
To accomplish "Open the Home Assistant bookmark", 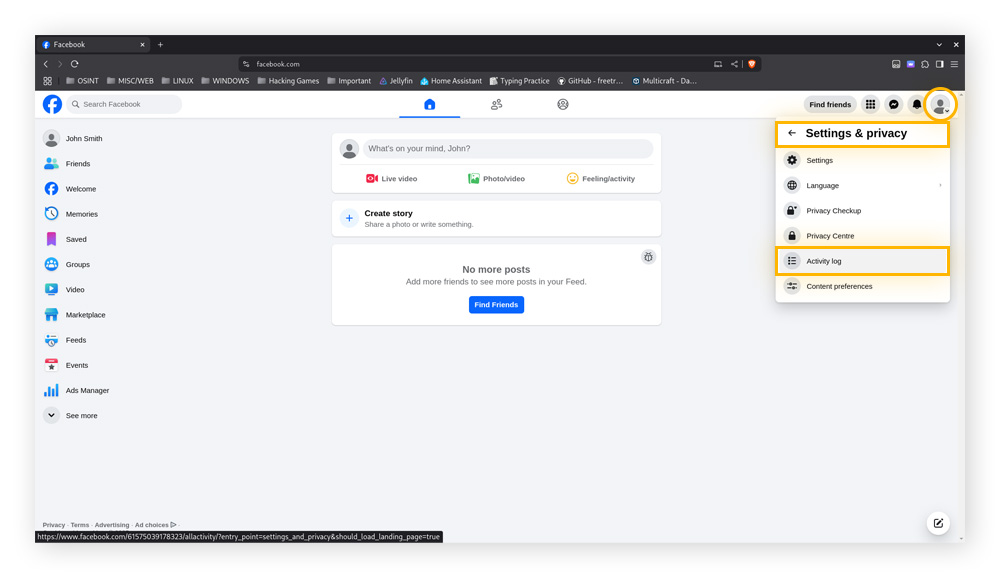I will click(451, 81).
